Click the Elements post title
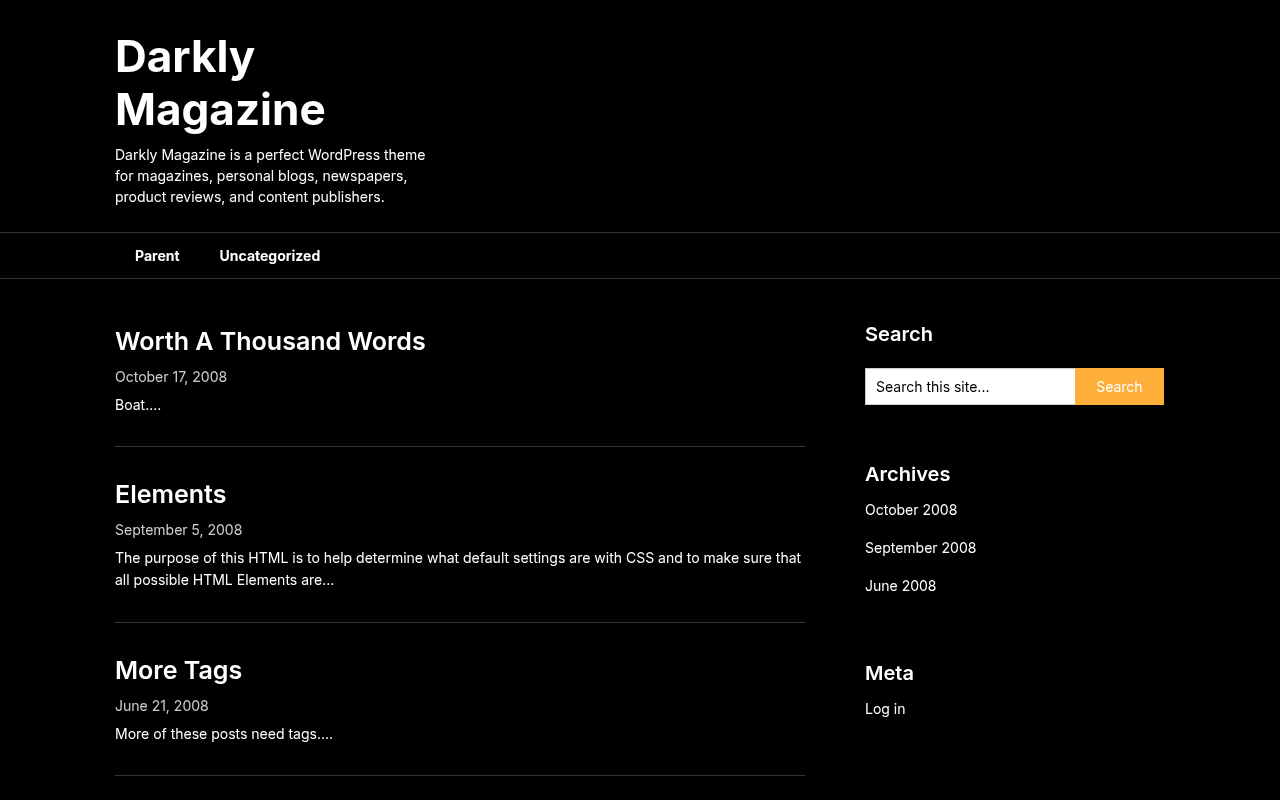 (x=171, y=494)
